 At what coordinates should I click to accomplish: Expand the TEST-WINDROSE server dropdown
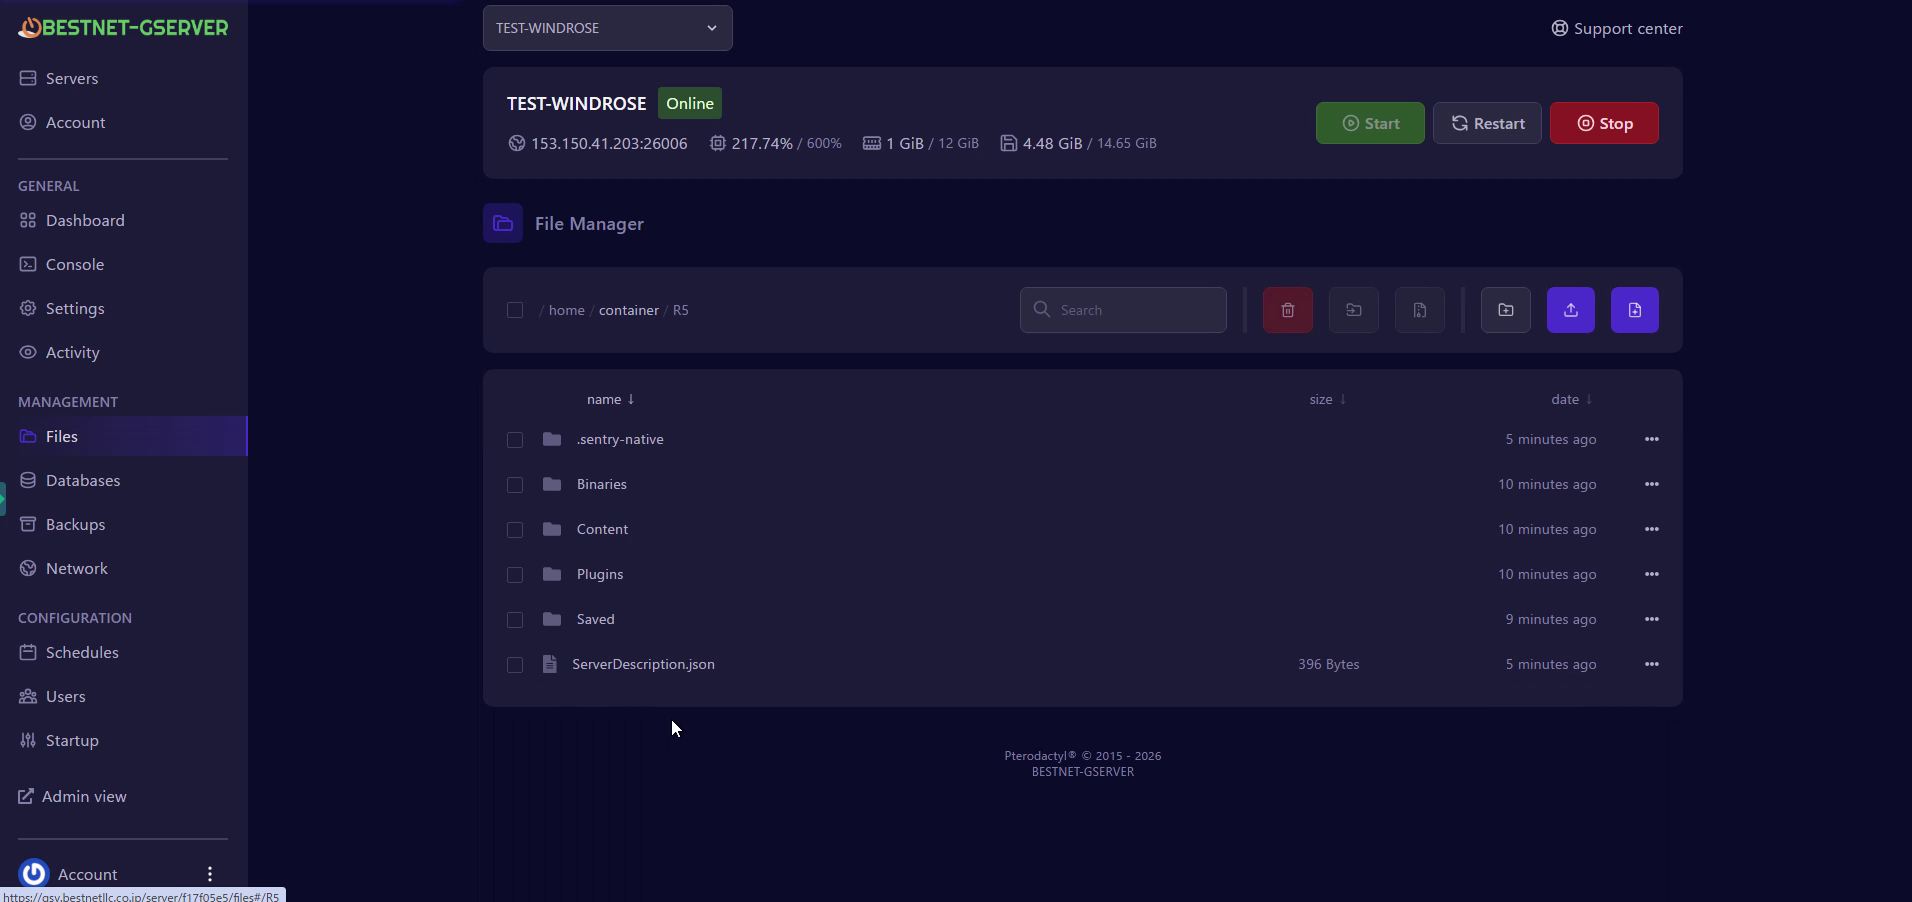(607, 28)
